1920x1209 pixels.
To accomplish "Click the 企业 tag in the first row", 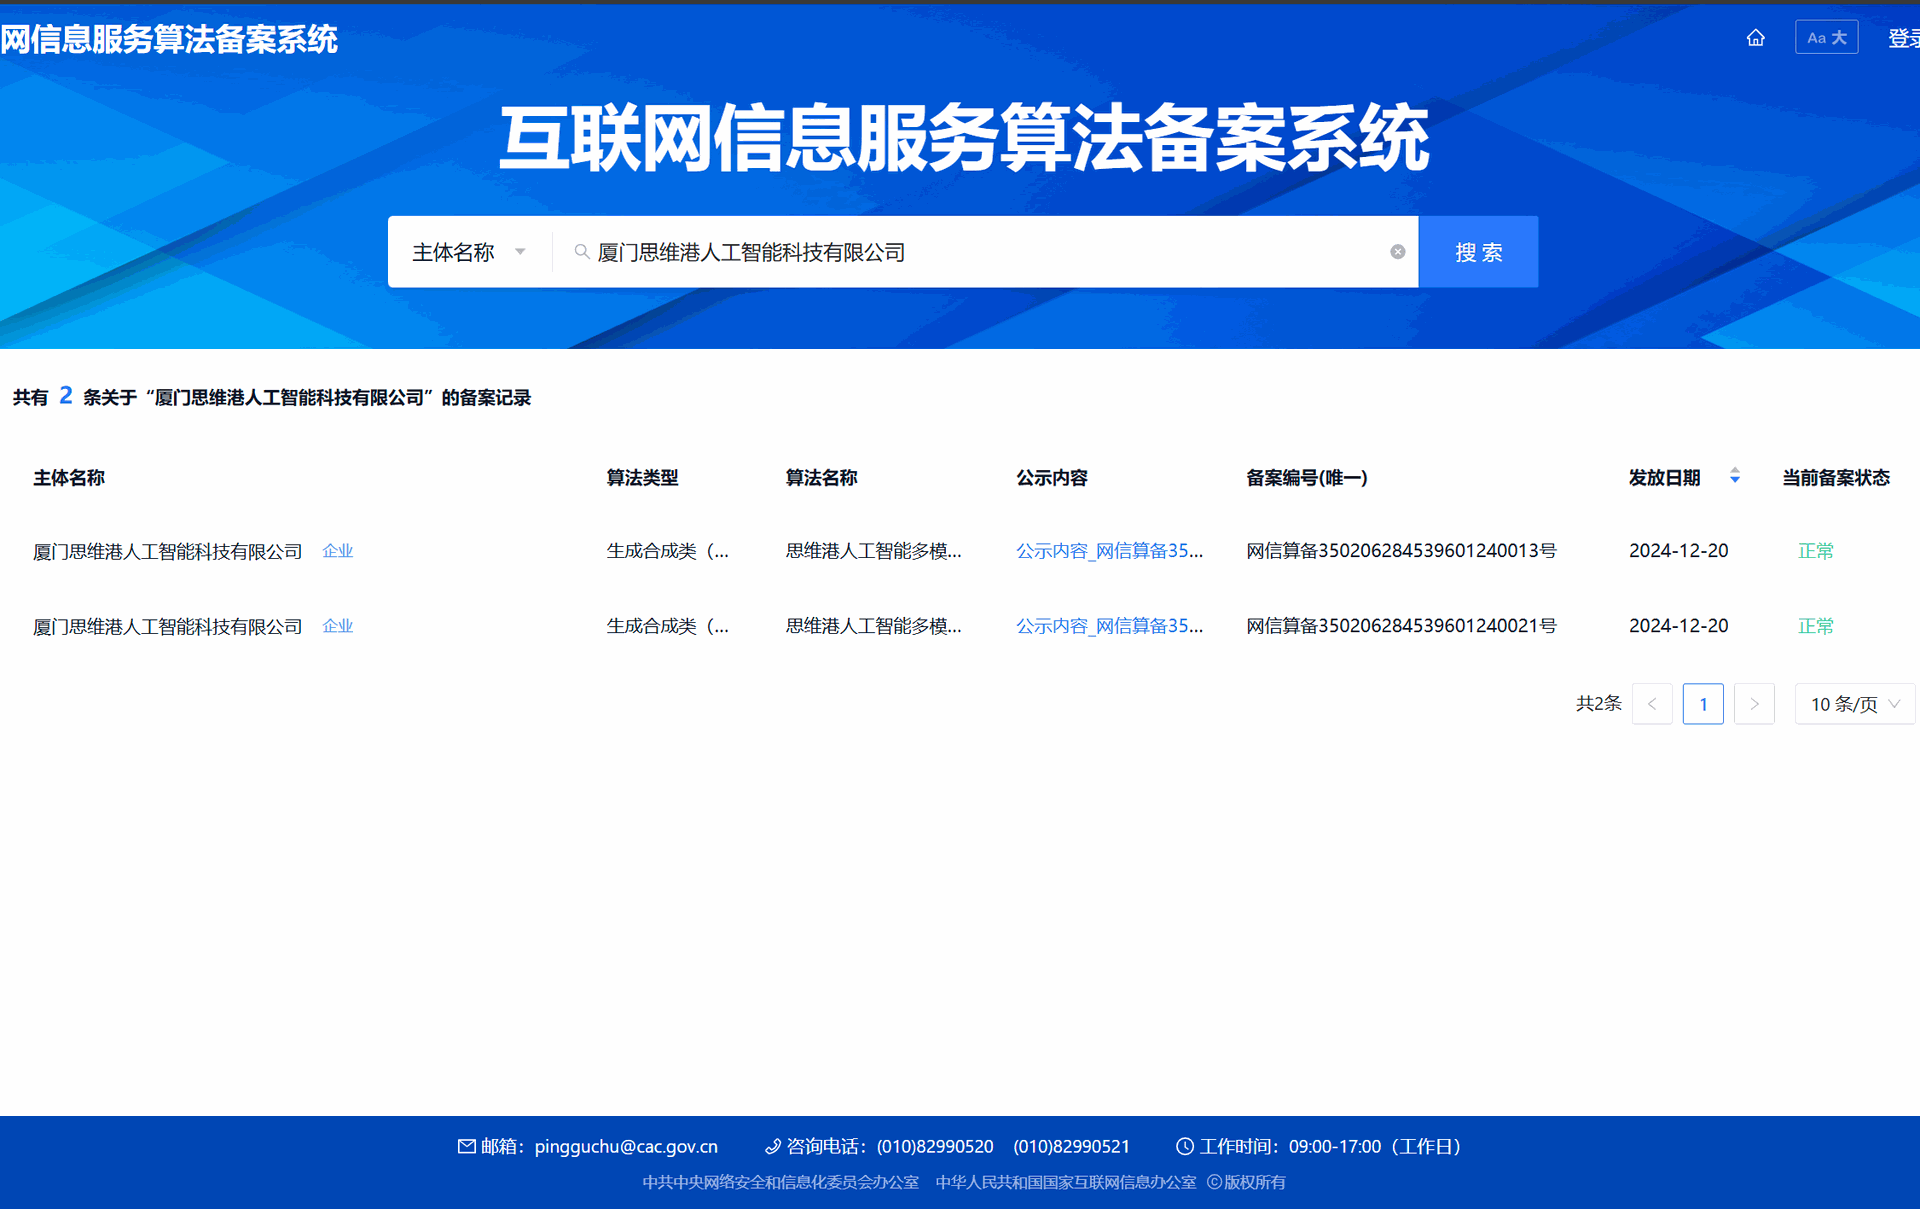I will [x=338, y=551].
